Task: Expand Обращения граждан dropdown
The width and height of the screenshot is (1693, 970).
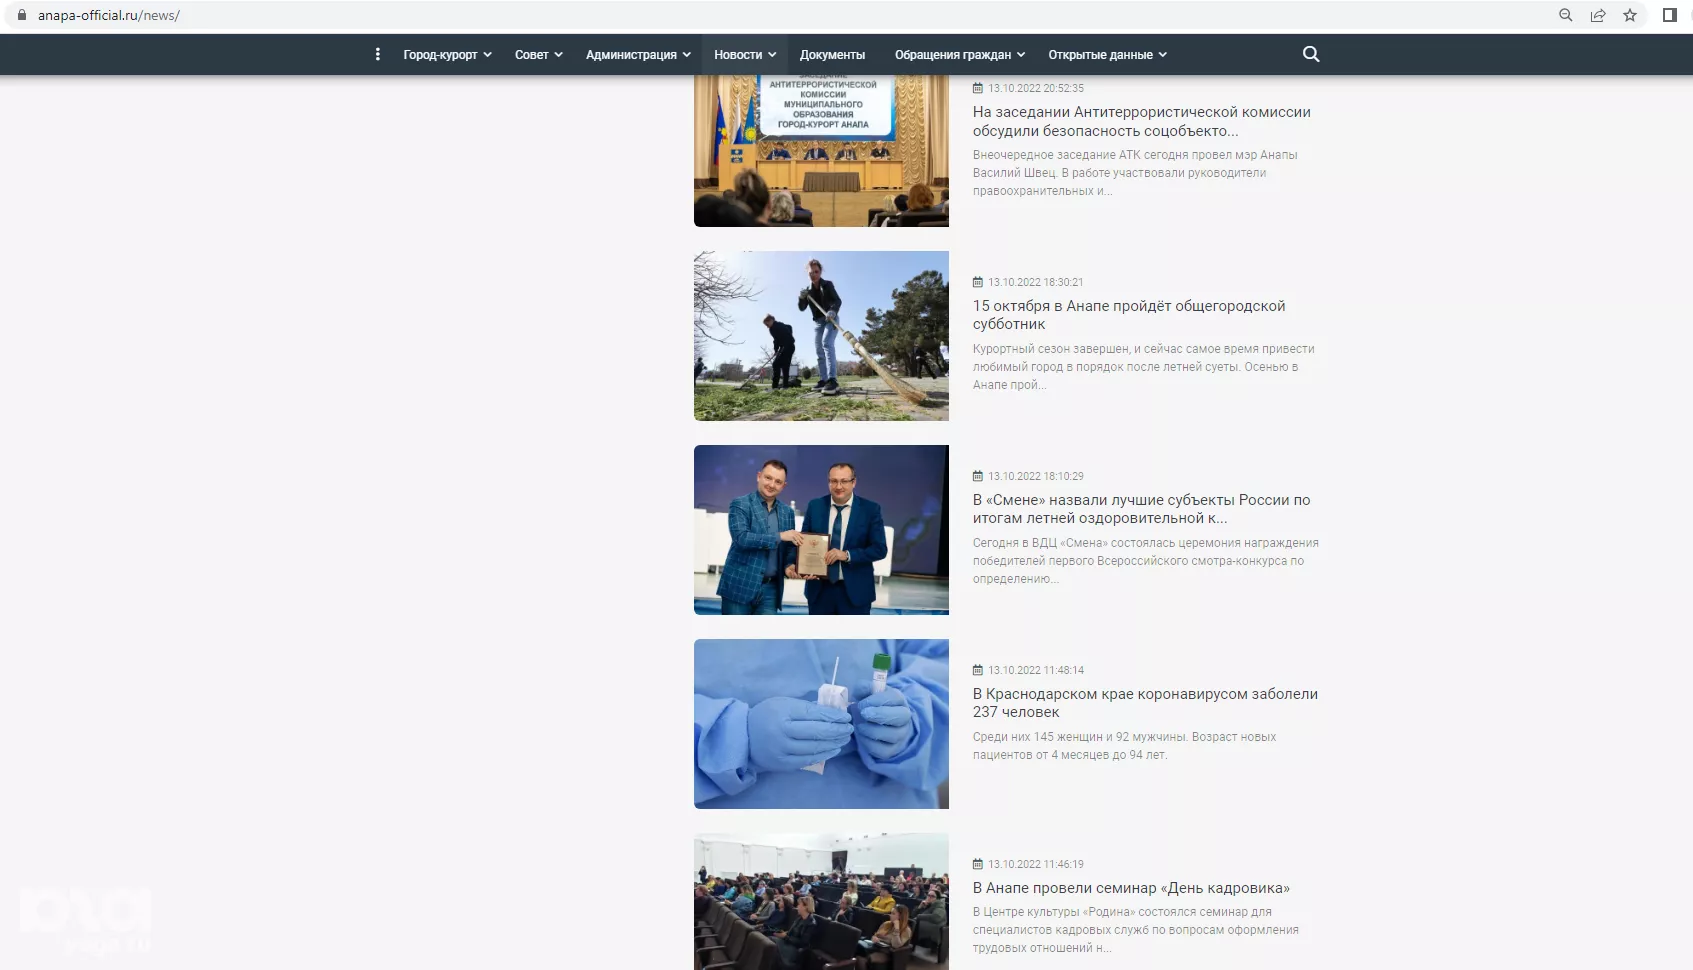Action: point(959,55)
